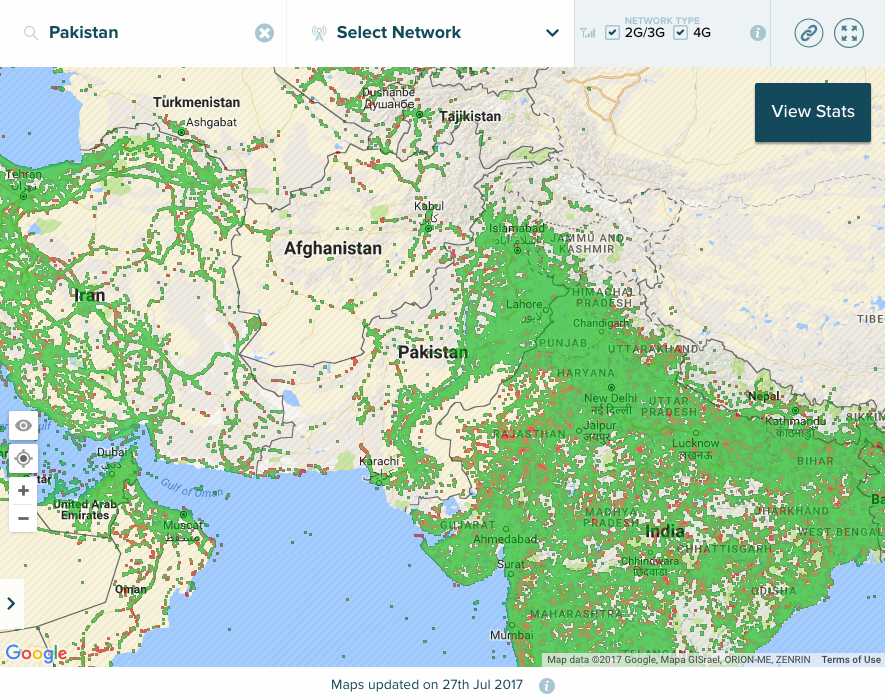This screenshot has width=885, height=700.
Task: Copy map link with chain icon
Action: pyautogui.click(x=808, y=33)
